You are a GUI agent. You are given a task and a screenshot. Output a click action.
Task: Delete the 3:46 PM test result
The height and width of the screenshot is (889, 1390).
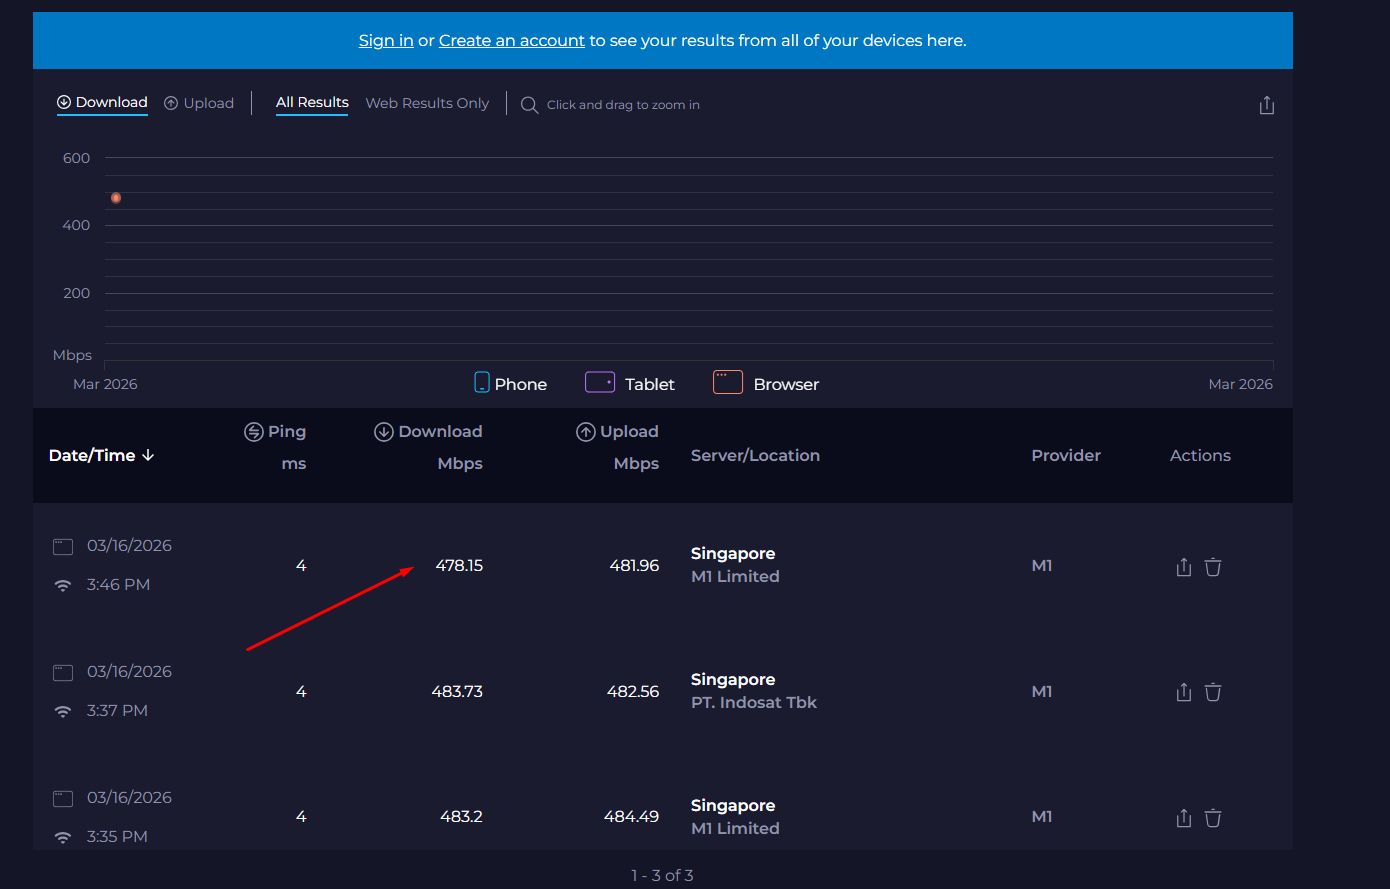(x=1213, y=567)
